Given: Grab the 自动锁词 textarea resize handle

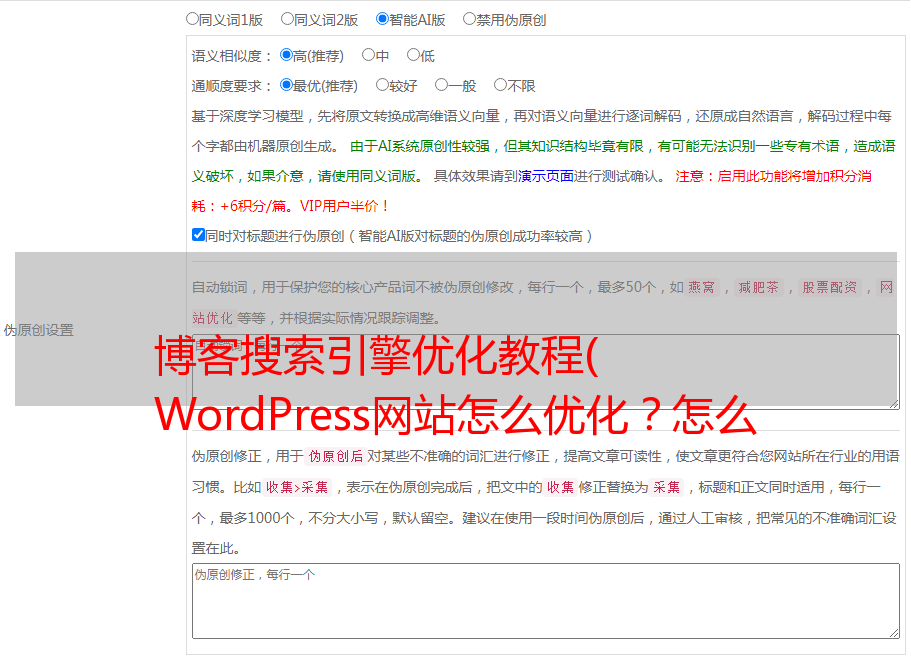Looking at the screenshot, I should pyautogui.click(x=893, y=403).
